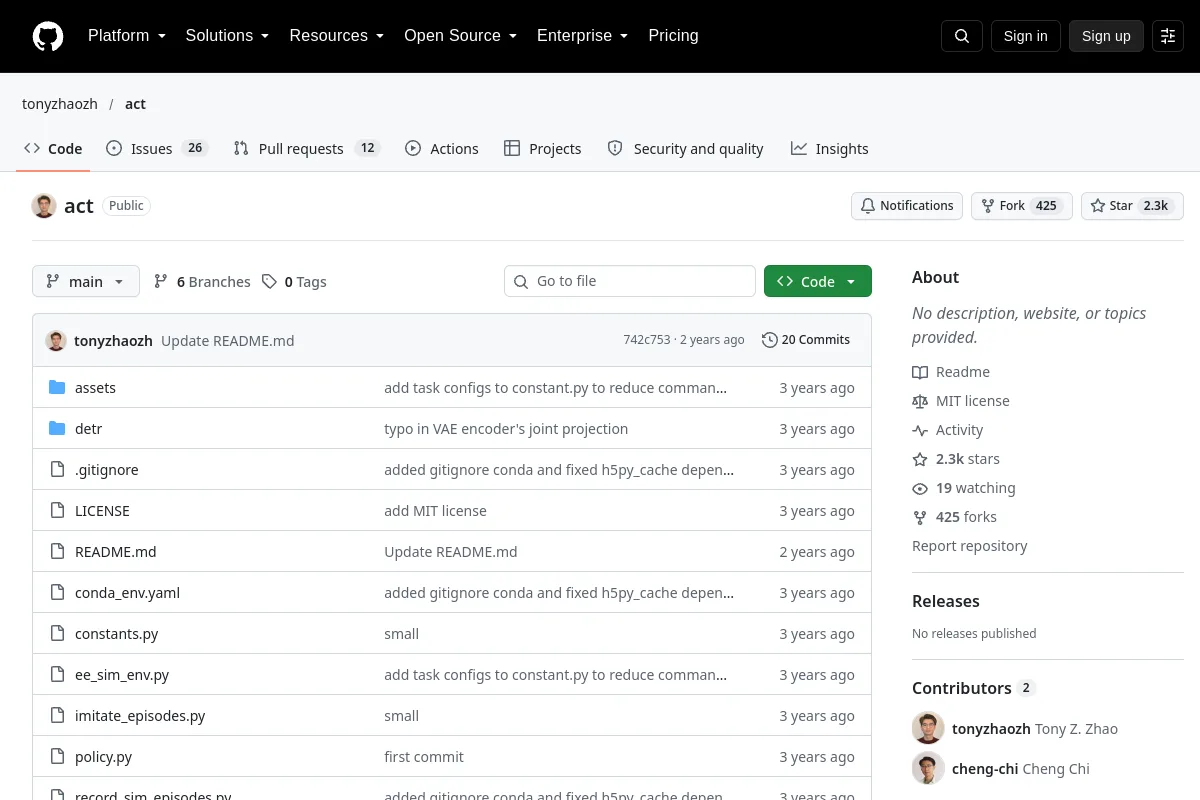Viewport: 1200px width, 800px height.
Task: Open the green Code dropdown
Action: click(818, 282)
